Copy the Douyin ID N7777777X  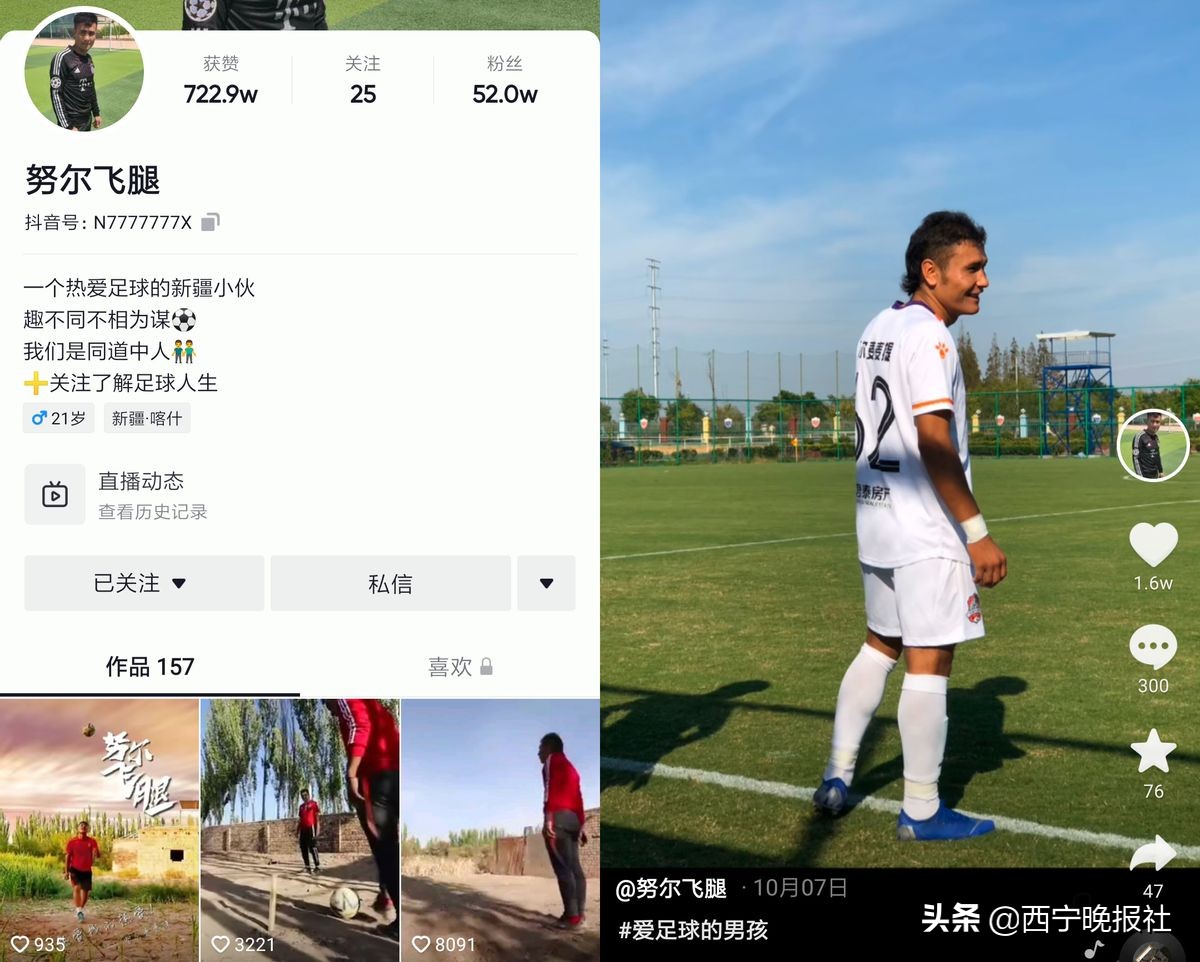210,222
